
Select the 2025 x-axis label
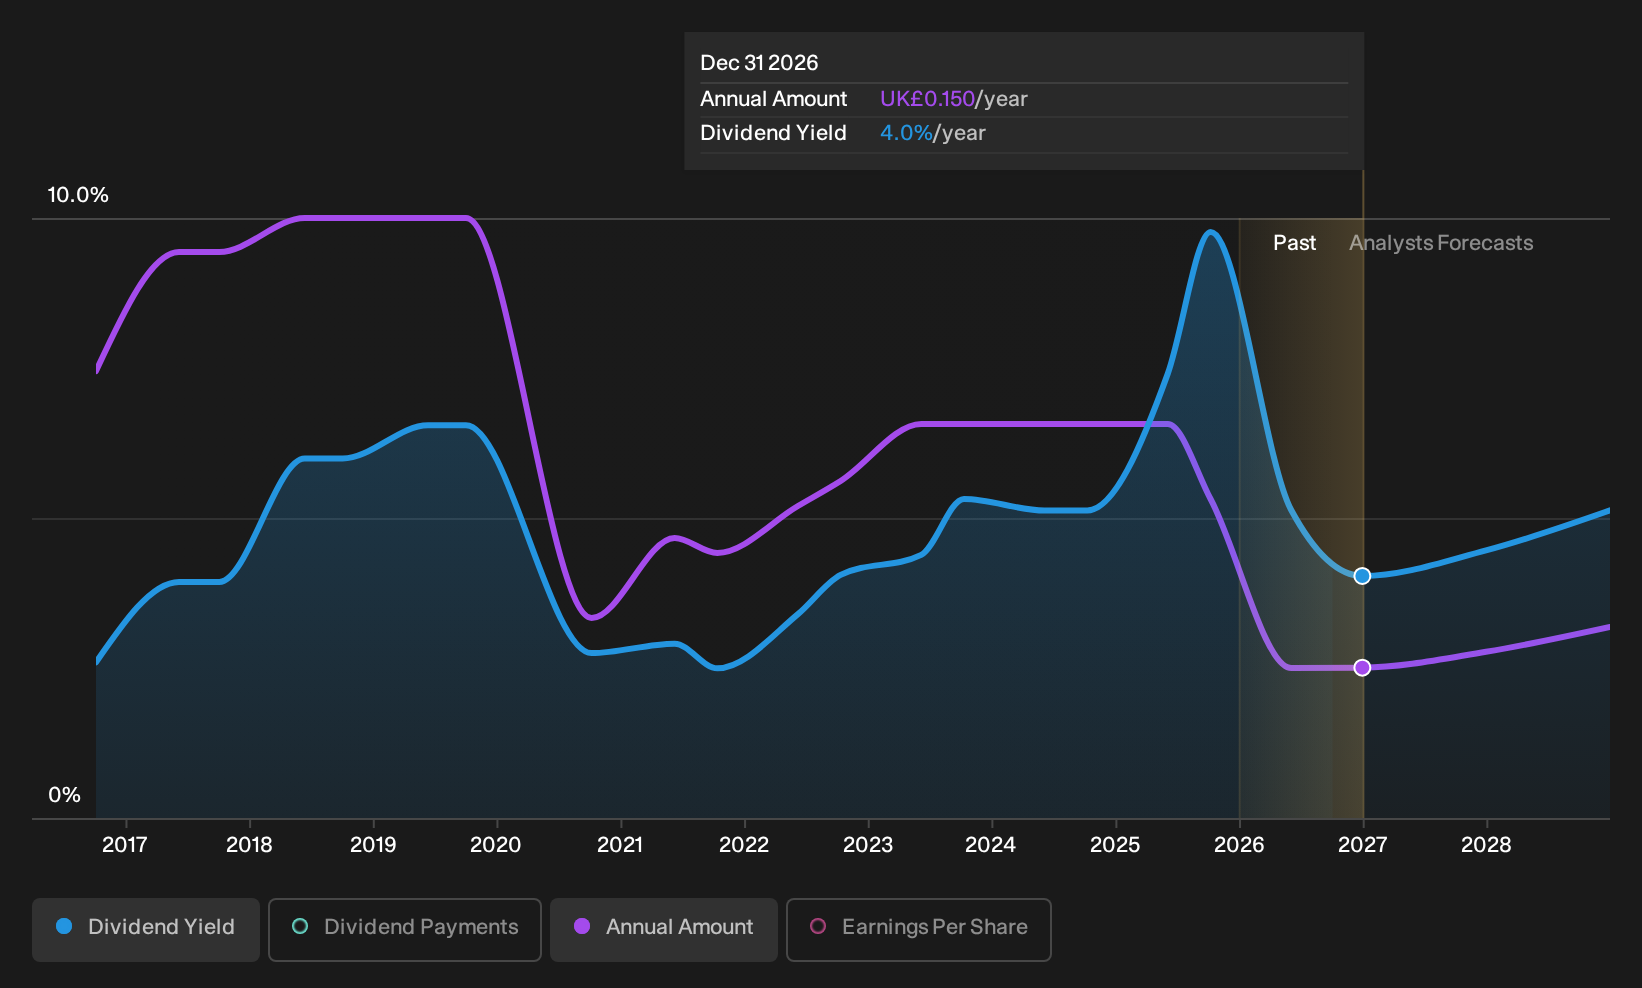coord(1115,845)
